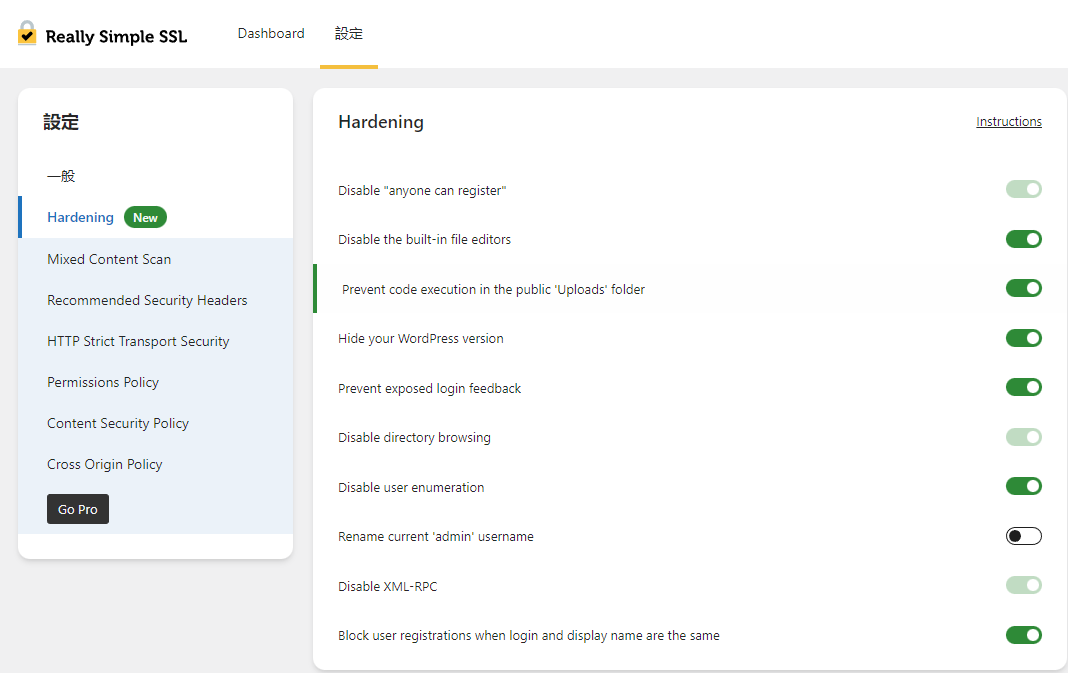Disable the user enumeration toggle
The image size is (1068, 673).
coord(1023,487)
